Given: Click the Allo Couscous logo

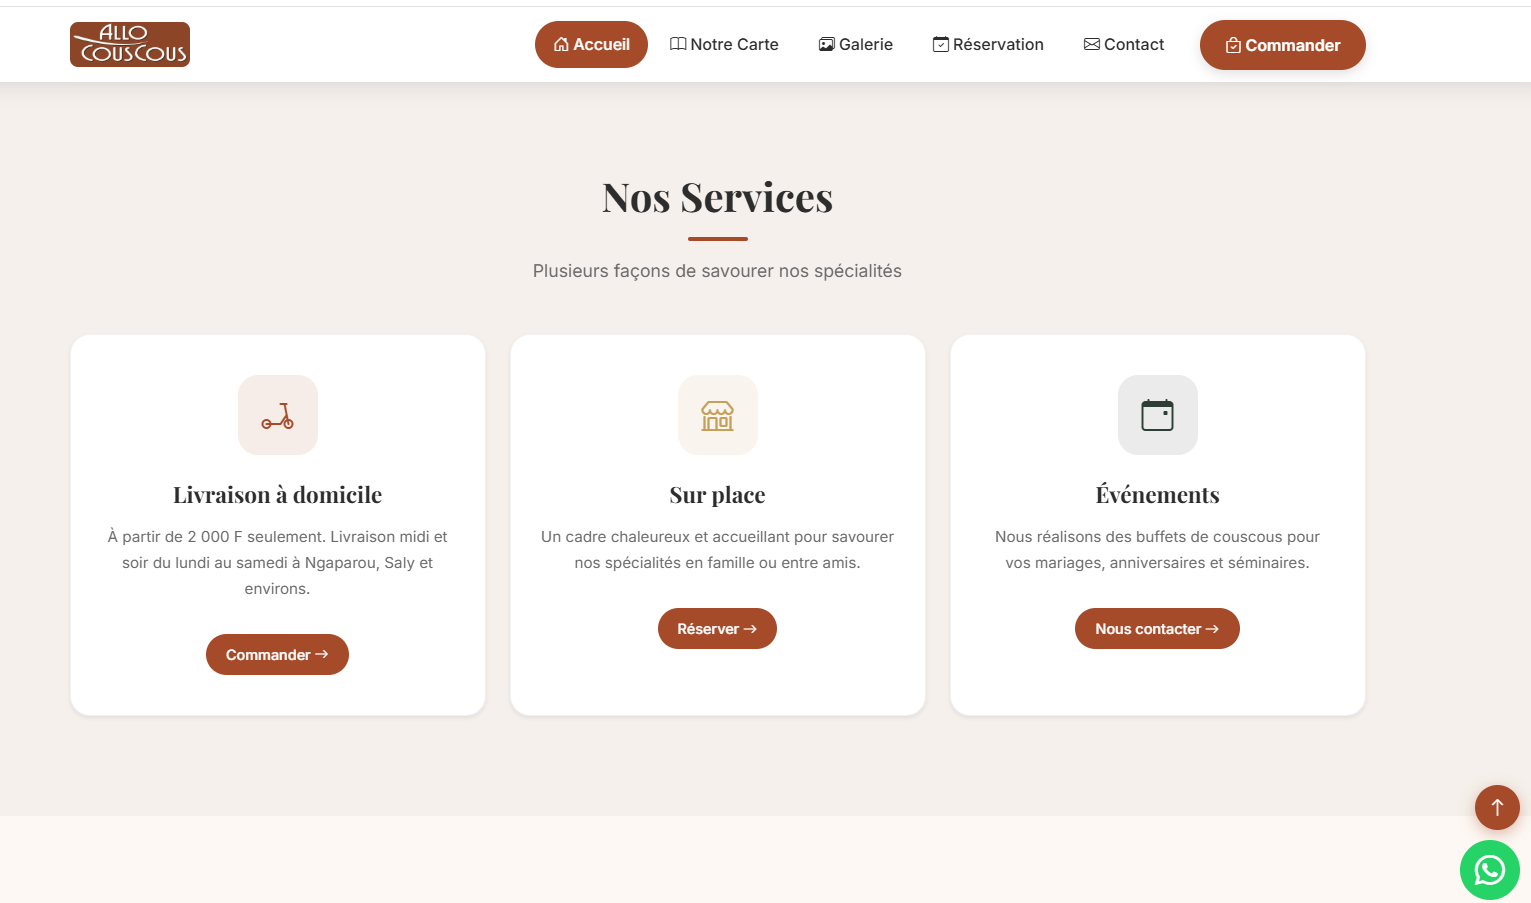Looking at the screenshot, I should pyautogui.click(x=130, y=45).
